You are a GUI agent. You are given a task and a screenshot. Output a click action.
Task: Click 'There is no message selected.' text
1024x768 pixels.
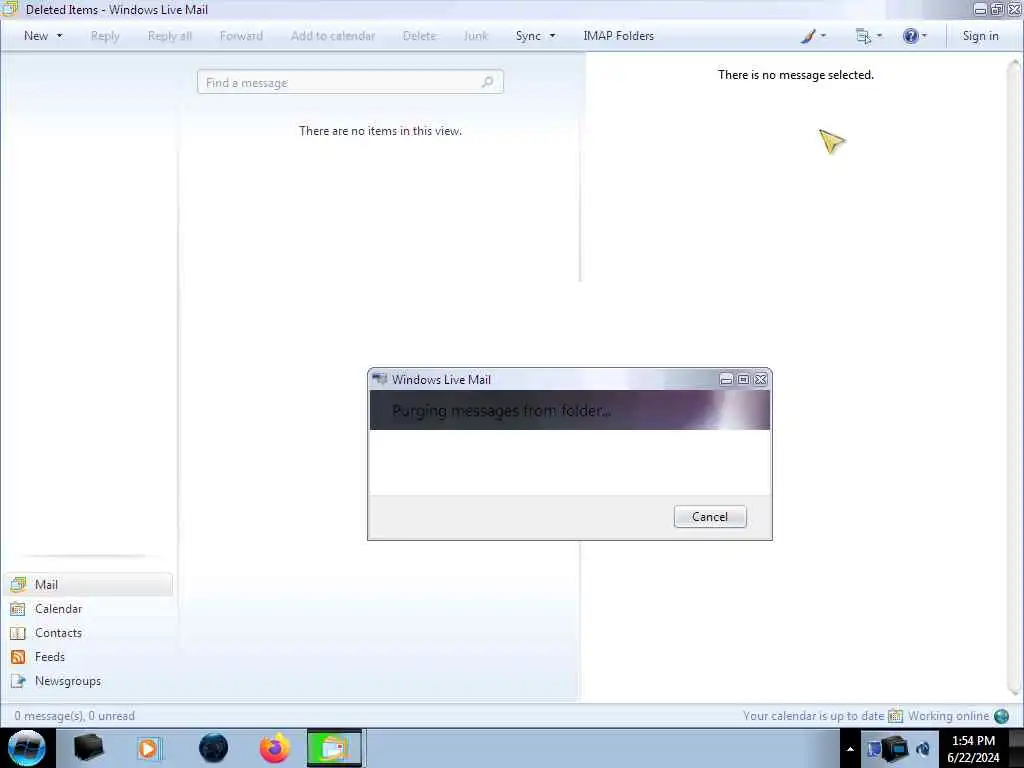pyautogui.click(x=795, y=75)
